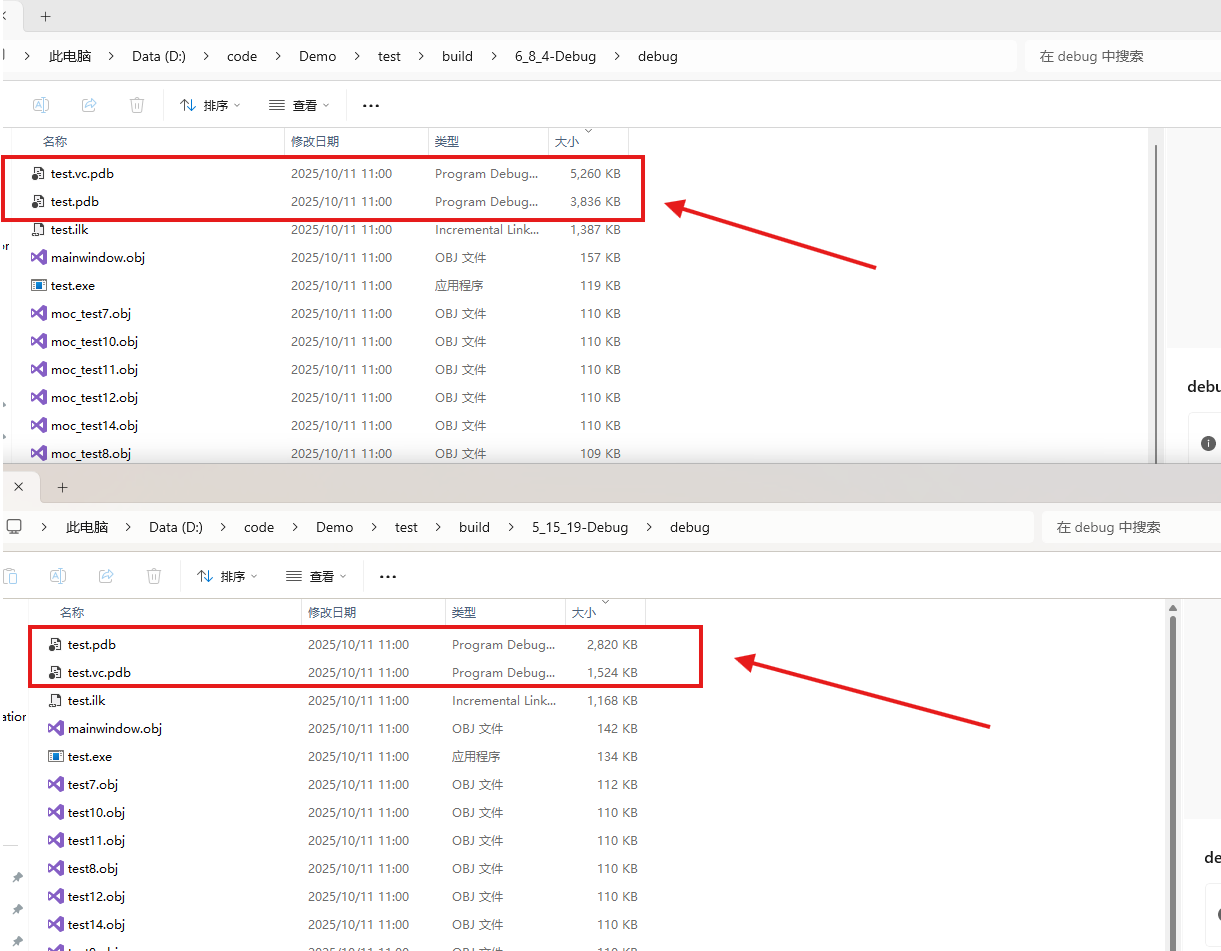Go to the 5_15_19-Debug breadcrumb folder

(x=580, y=527)
